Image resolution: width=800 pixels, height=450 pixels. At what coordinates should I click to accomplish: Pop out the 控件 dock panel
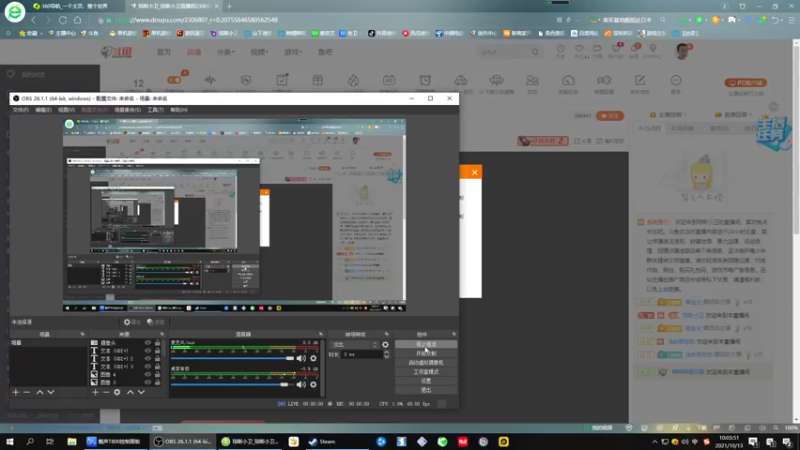pyautogui.click(x=454, y=334)
